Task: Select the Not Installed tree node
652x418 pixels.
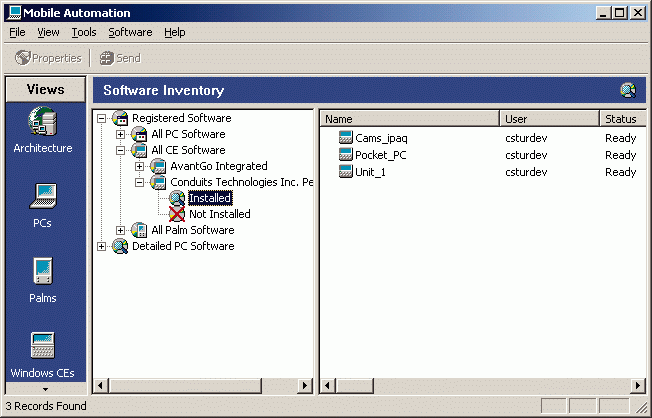Action: click(219, 214)
